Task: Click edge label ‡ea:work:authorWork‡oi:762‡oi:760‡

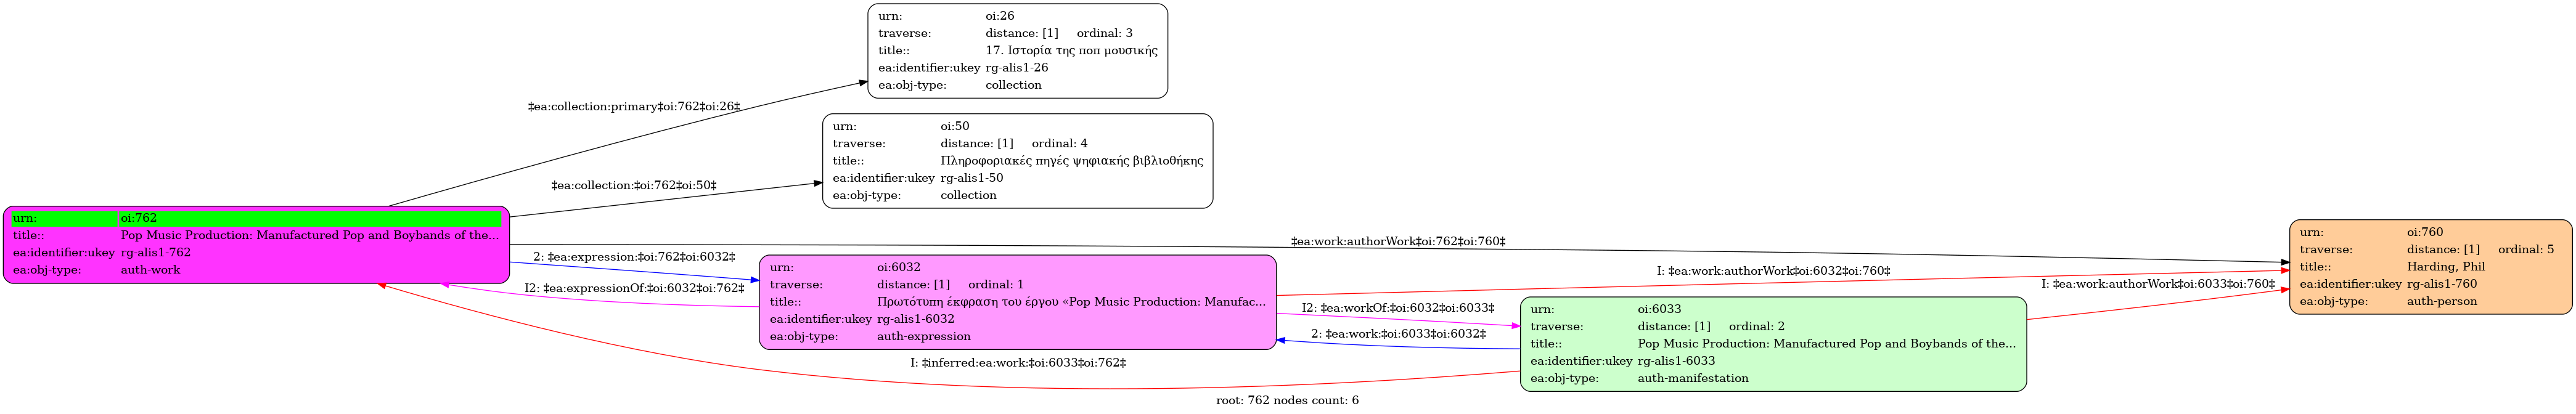Action: click(1398, 241)
